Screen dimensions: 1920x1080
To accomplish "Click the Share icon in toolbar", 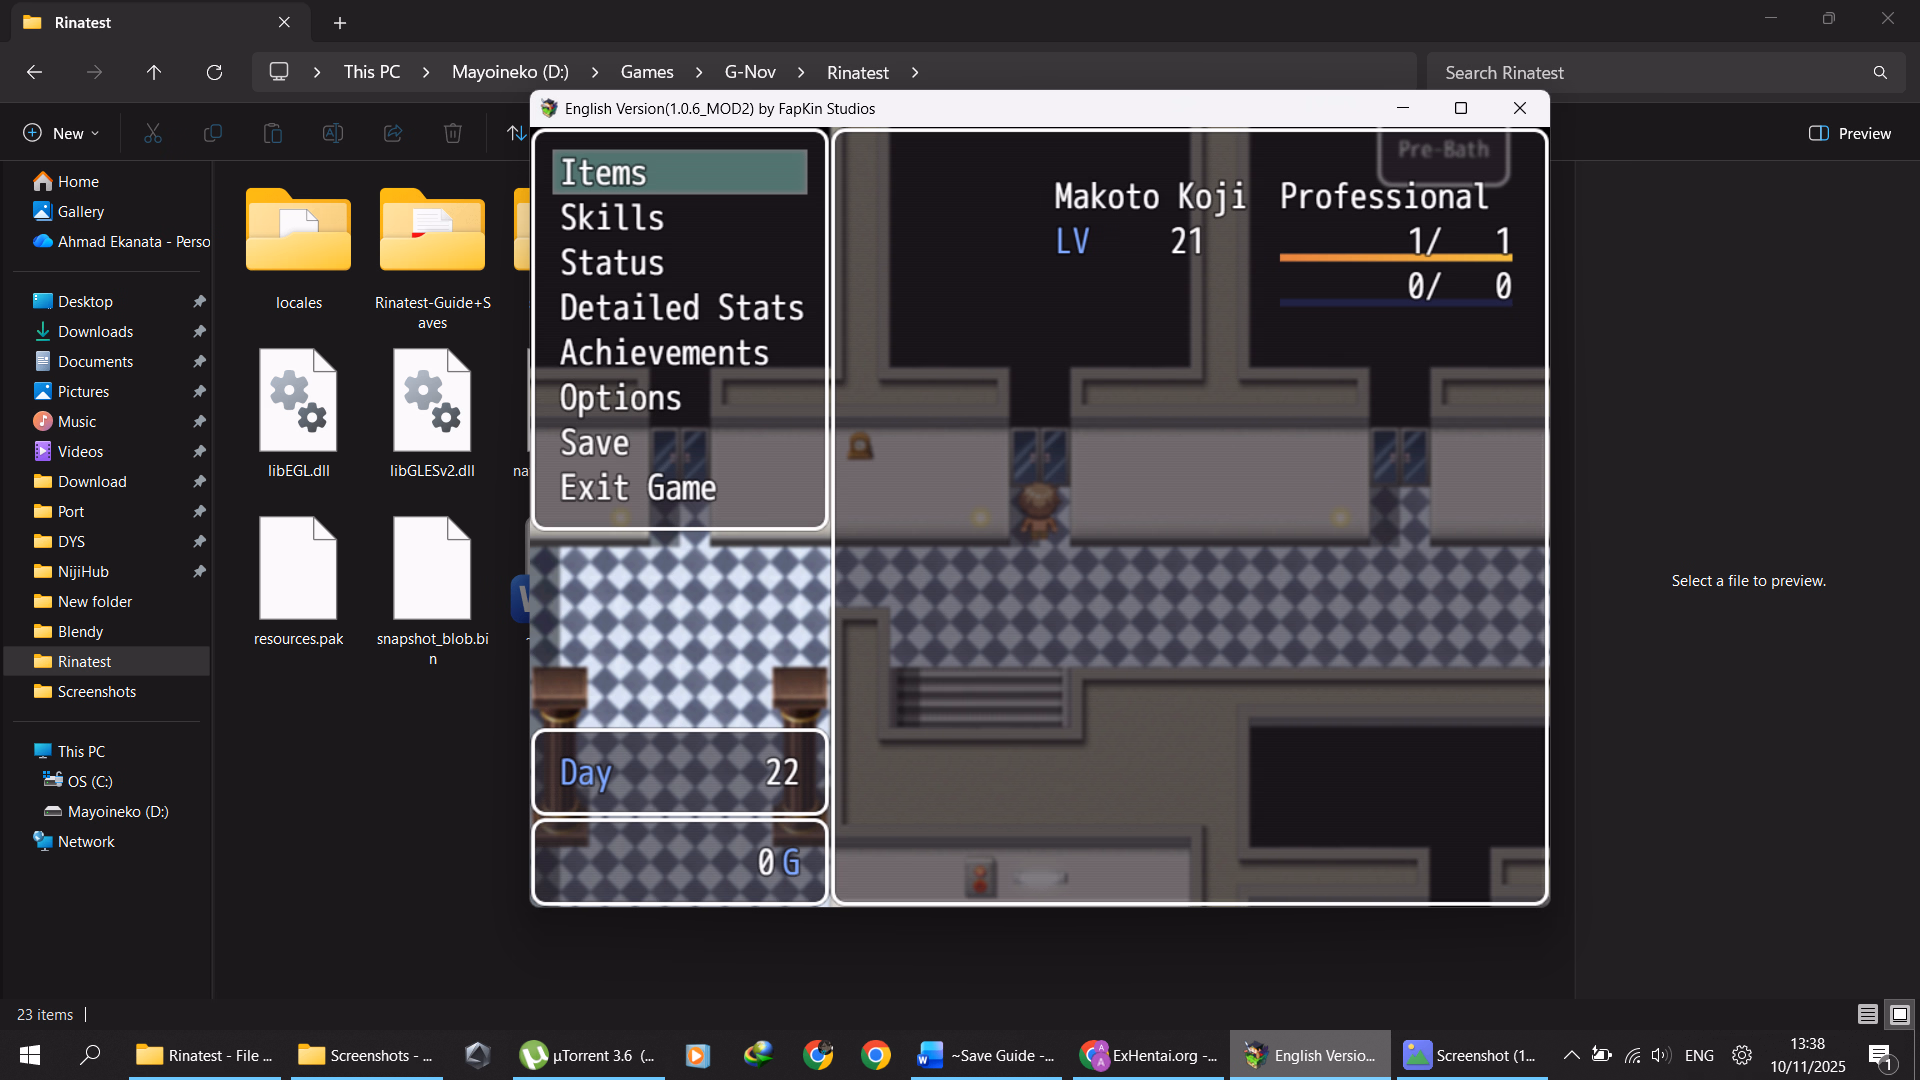I will [393, 133].
